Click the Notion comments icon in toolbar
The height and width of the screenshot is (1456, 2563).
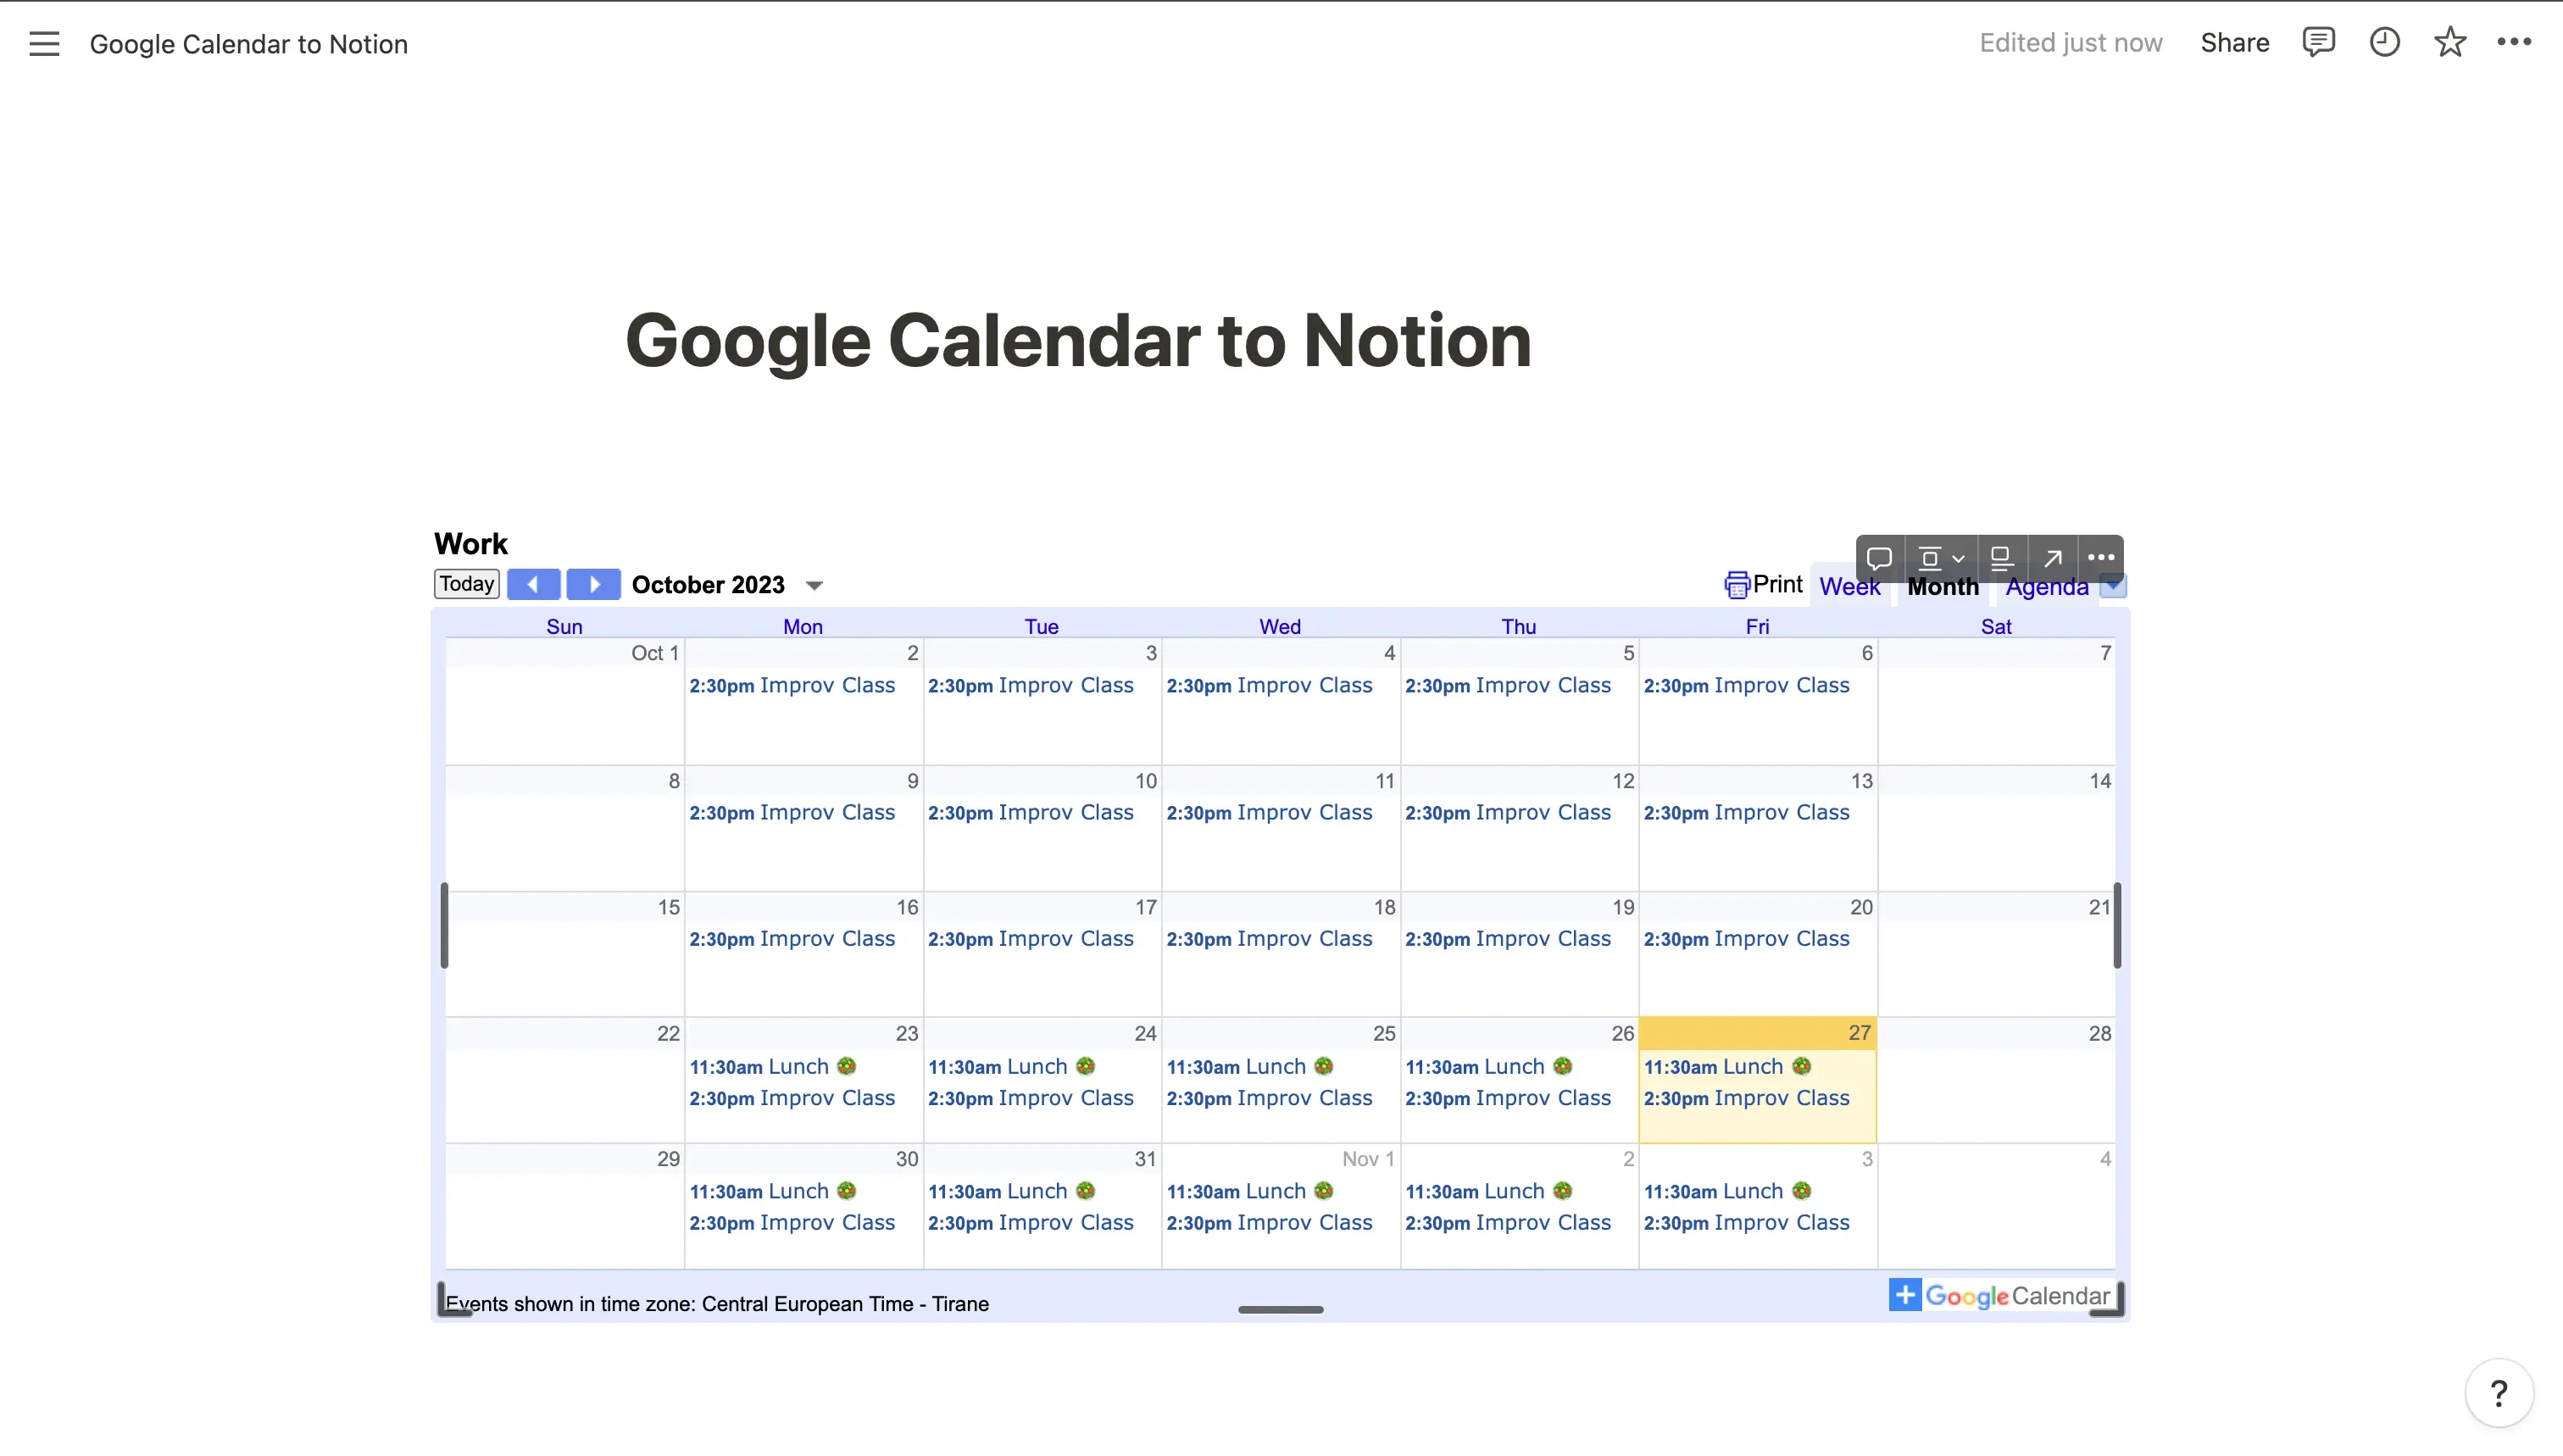click(2318, 42)
